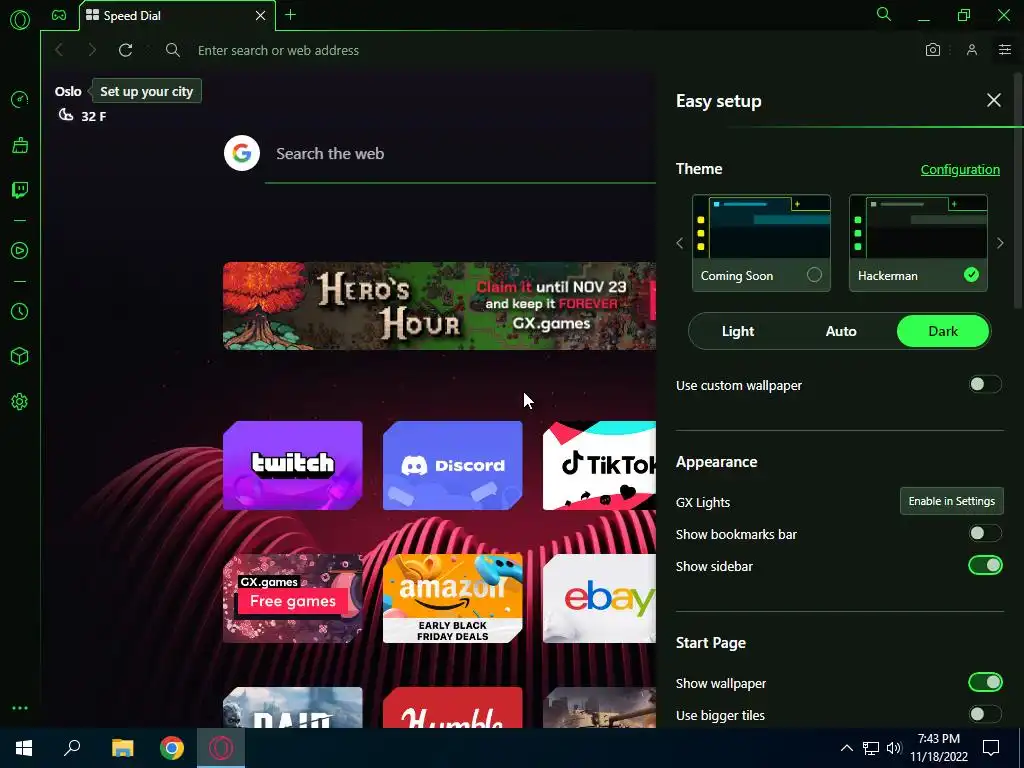Click the weather moon icon
Image resolution: width=1024 pixels, height=768 pixels.
[66, 116]
